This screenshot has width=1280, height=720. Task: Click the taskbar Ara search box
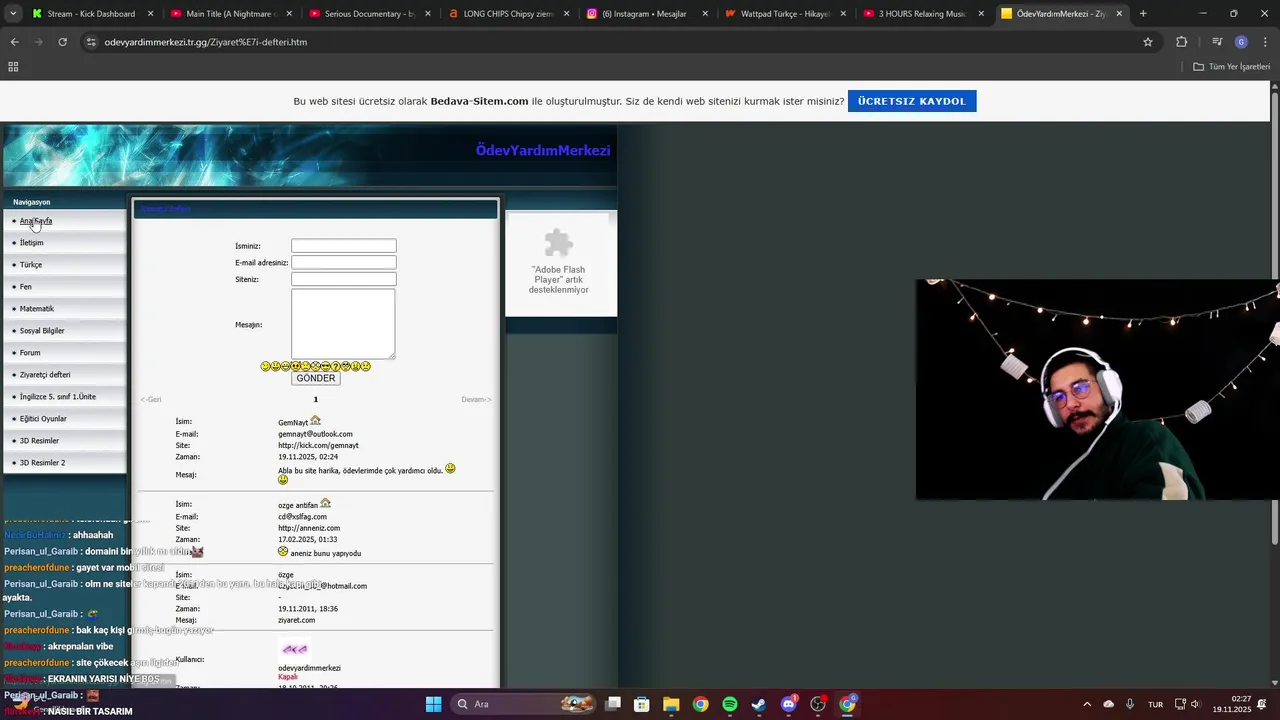pyautogui.click(x=523, y=704)
